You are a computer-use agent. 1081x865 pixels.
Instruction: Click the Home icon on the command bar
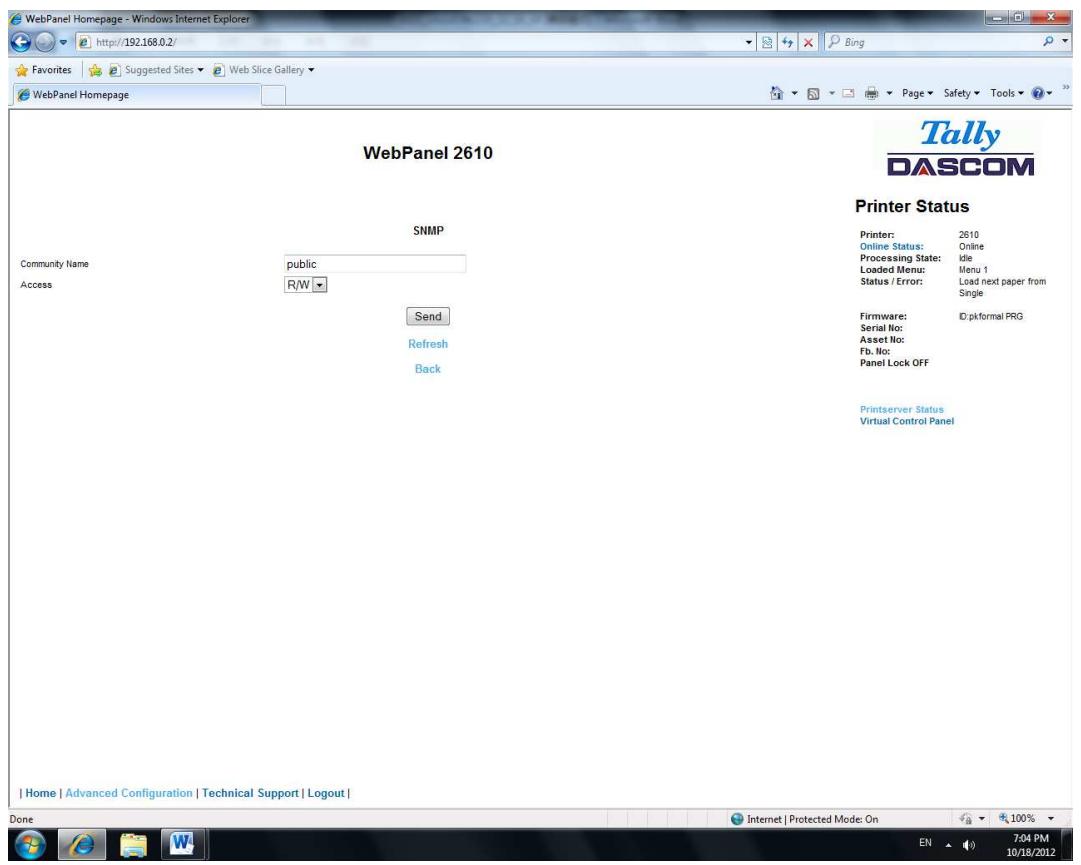(776, 92)
